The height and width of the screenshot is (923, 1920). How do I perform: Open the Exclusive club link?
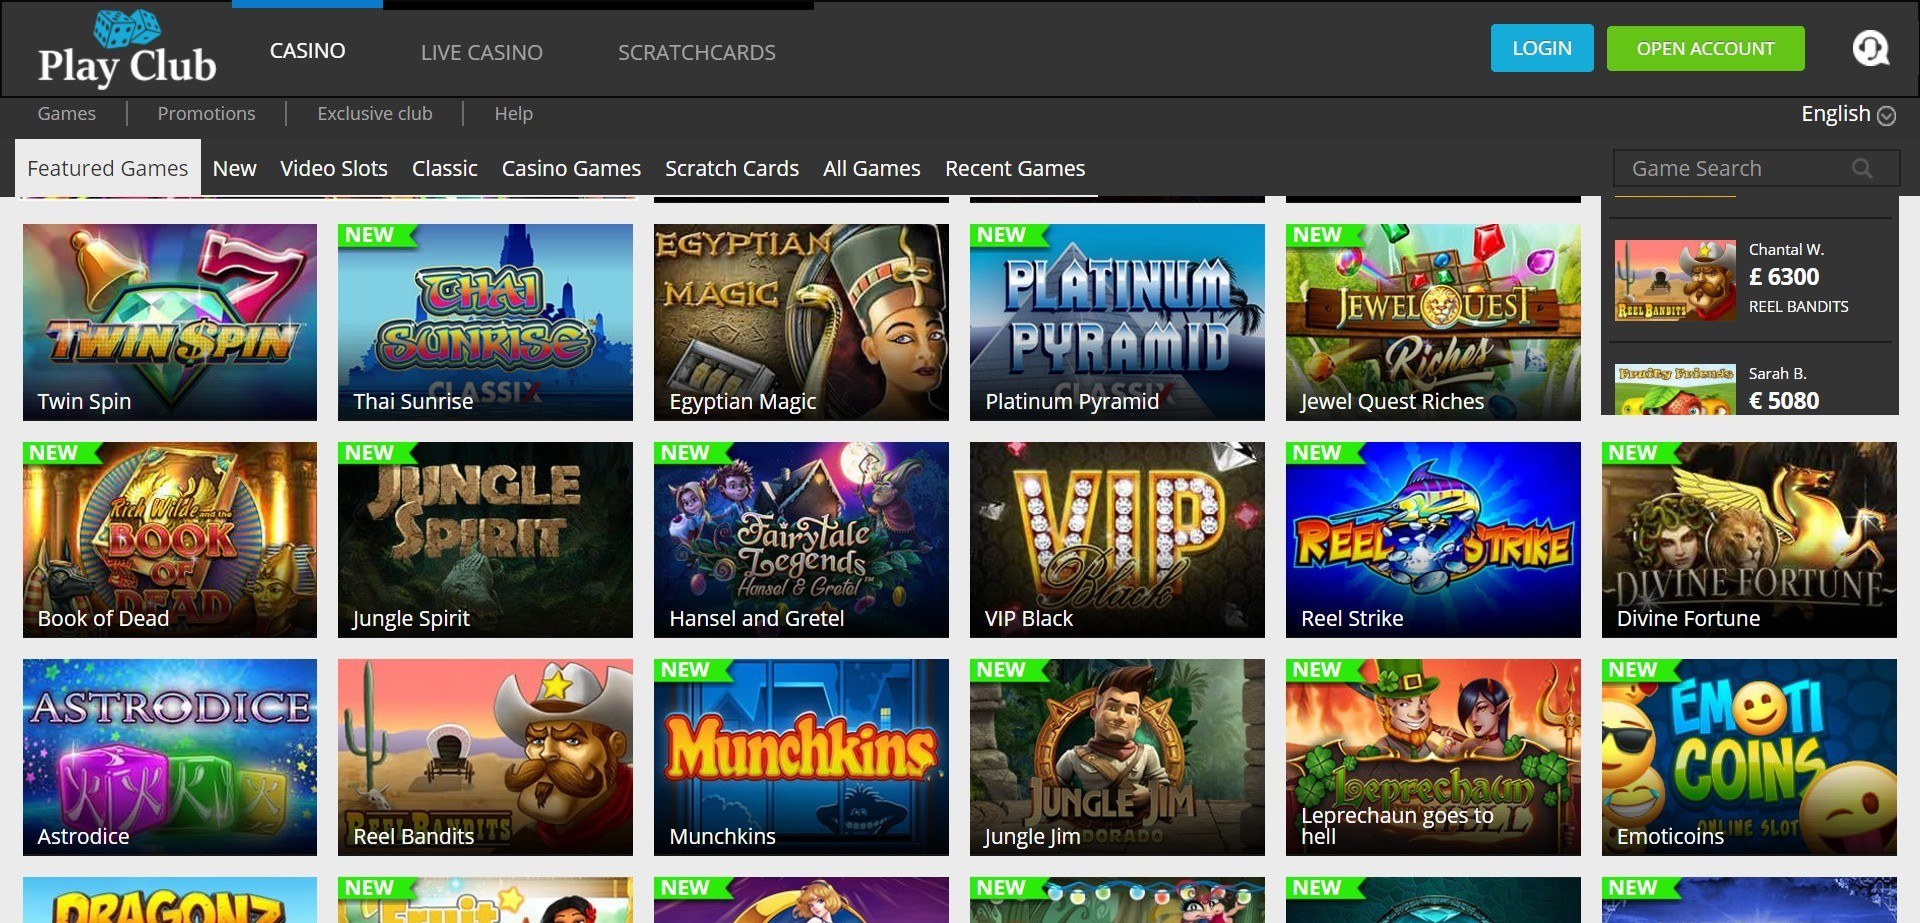(375, 114)
